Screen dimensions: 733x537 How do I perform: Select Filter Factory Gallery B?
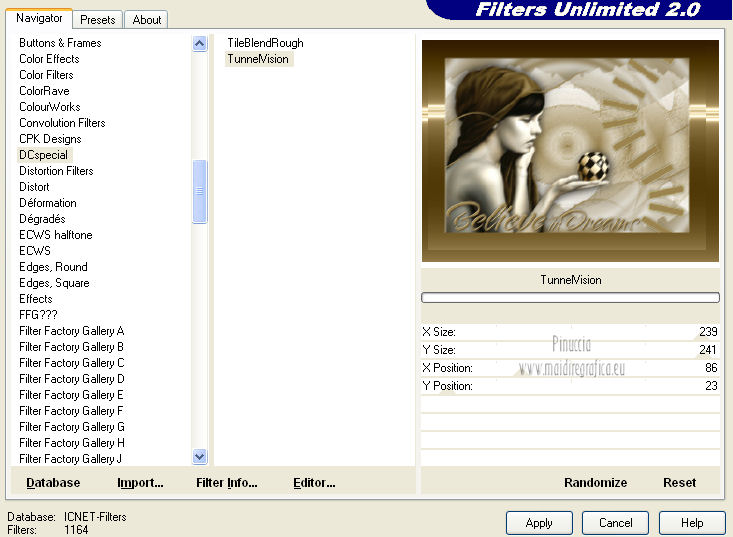click(x=72, y=347)
